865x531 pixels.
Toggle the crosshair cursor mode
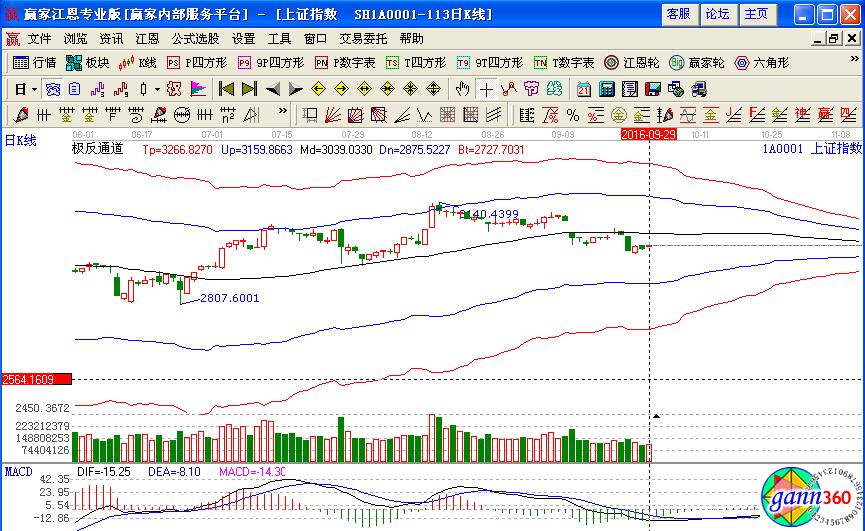[x=485, y=89]
